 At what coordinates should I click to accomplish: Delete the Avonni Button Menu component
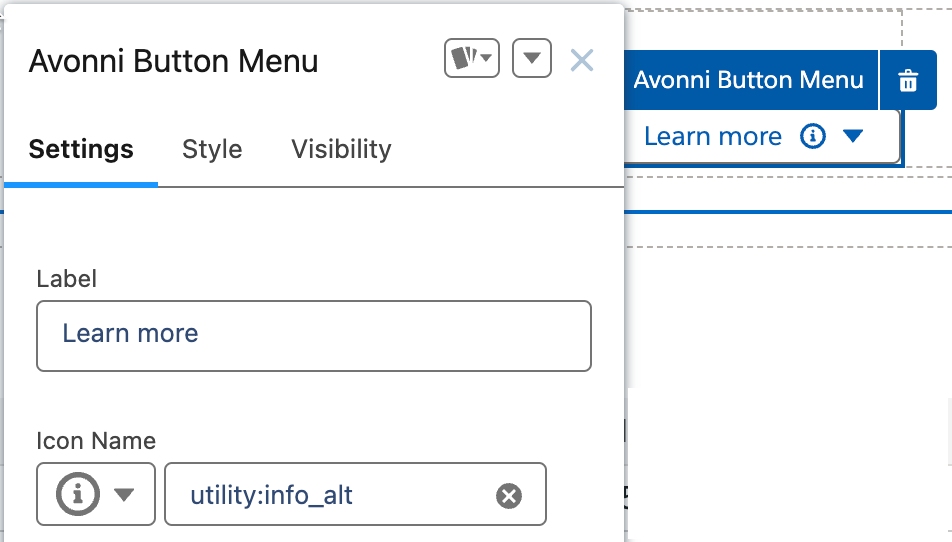(908, 81)
